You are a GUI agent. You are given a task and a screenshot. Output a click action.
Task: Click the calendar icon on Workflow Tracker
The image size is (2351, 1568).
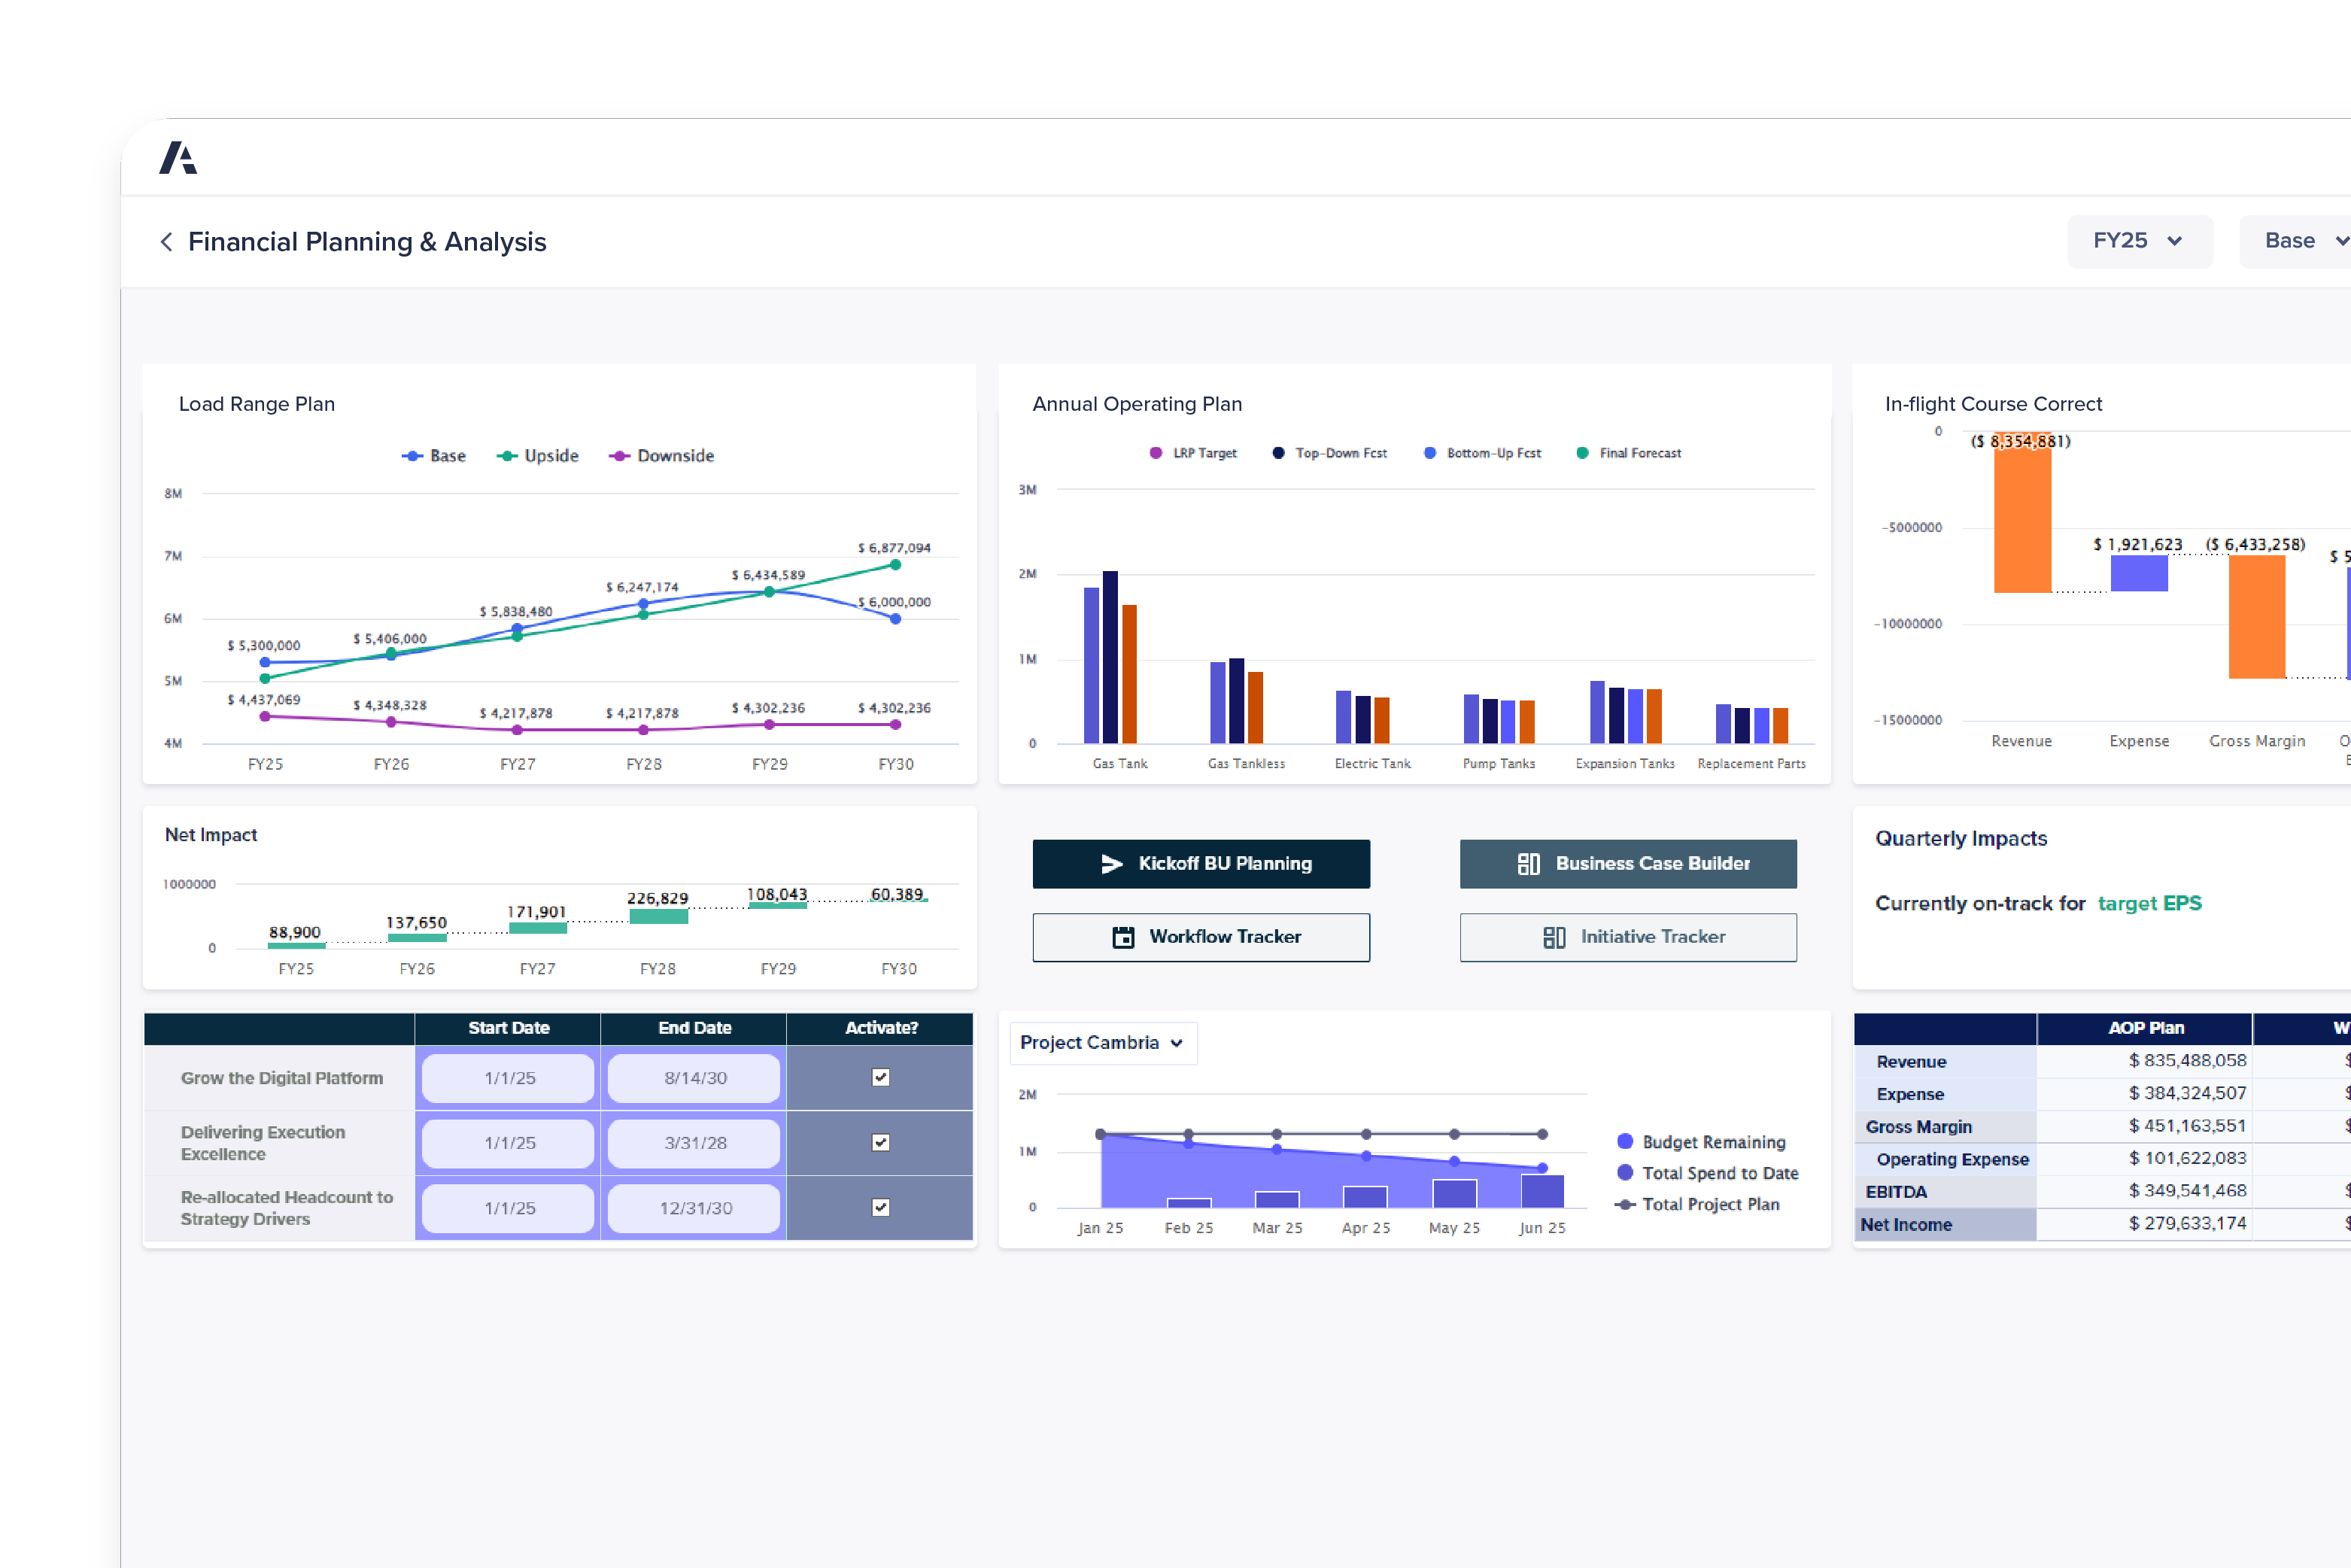1124,937
